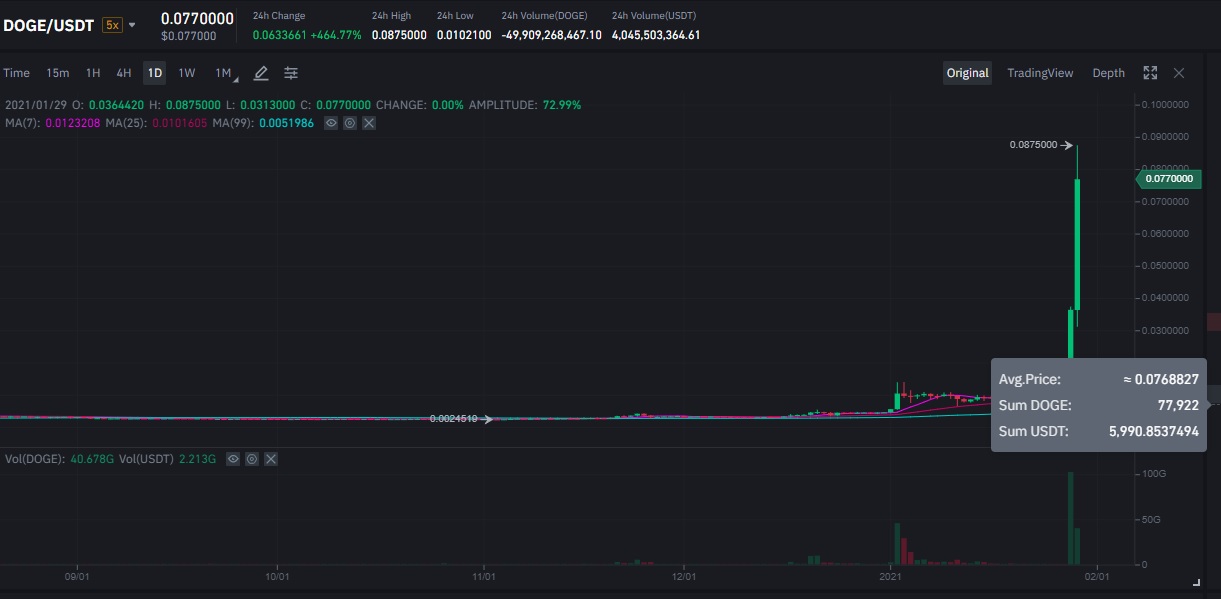Click the AMPLITUDE value 72.99%
1221x599 pixels.
(561, 104)
